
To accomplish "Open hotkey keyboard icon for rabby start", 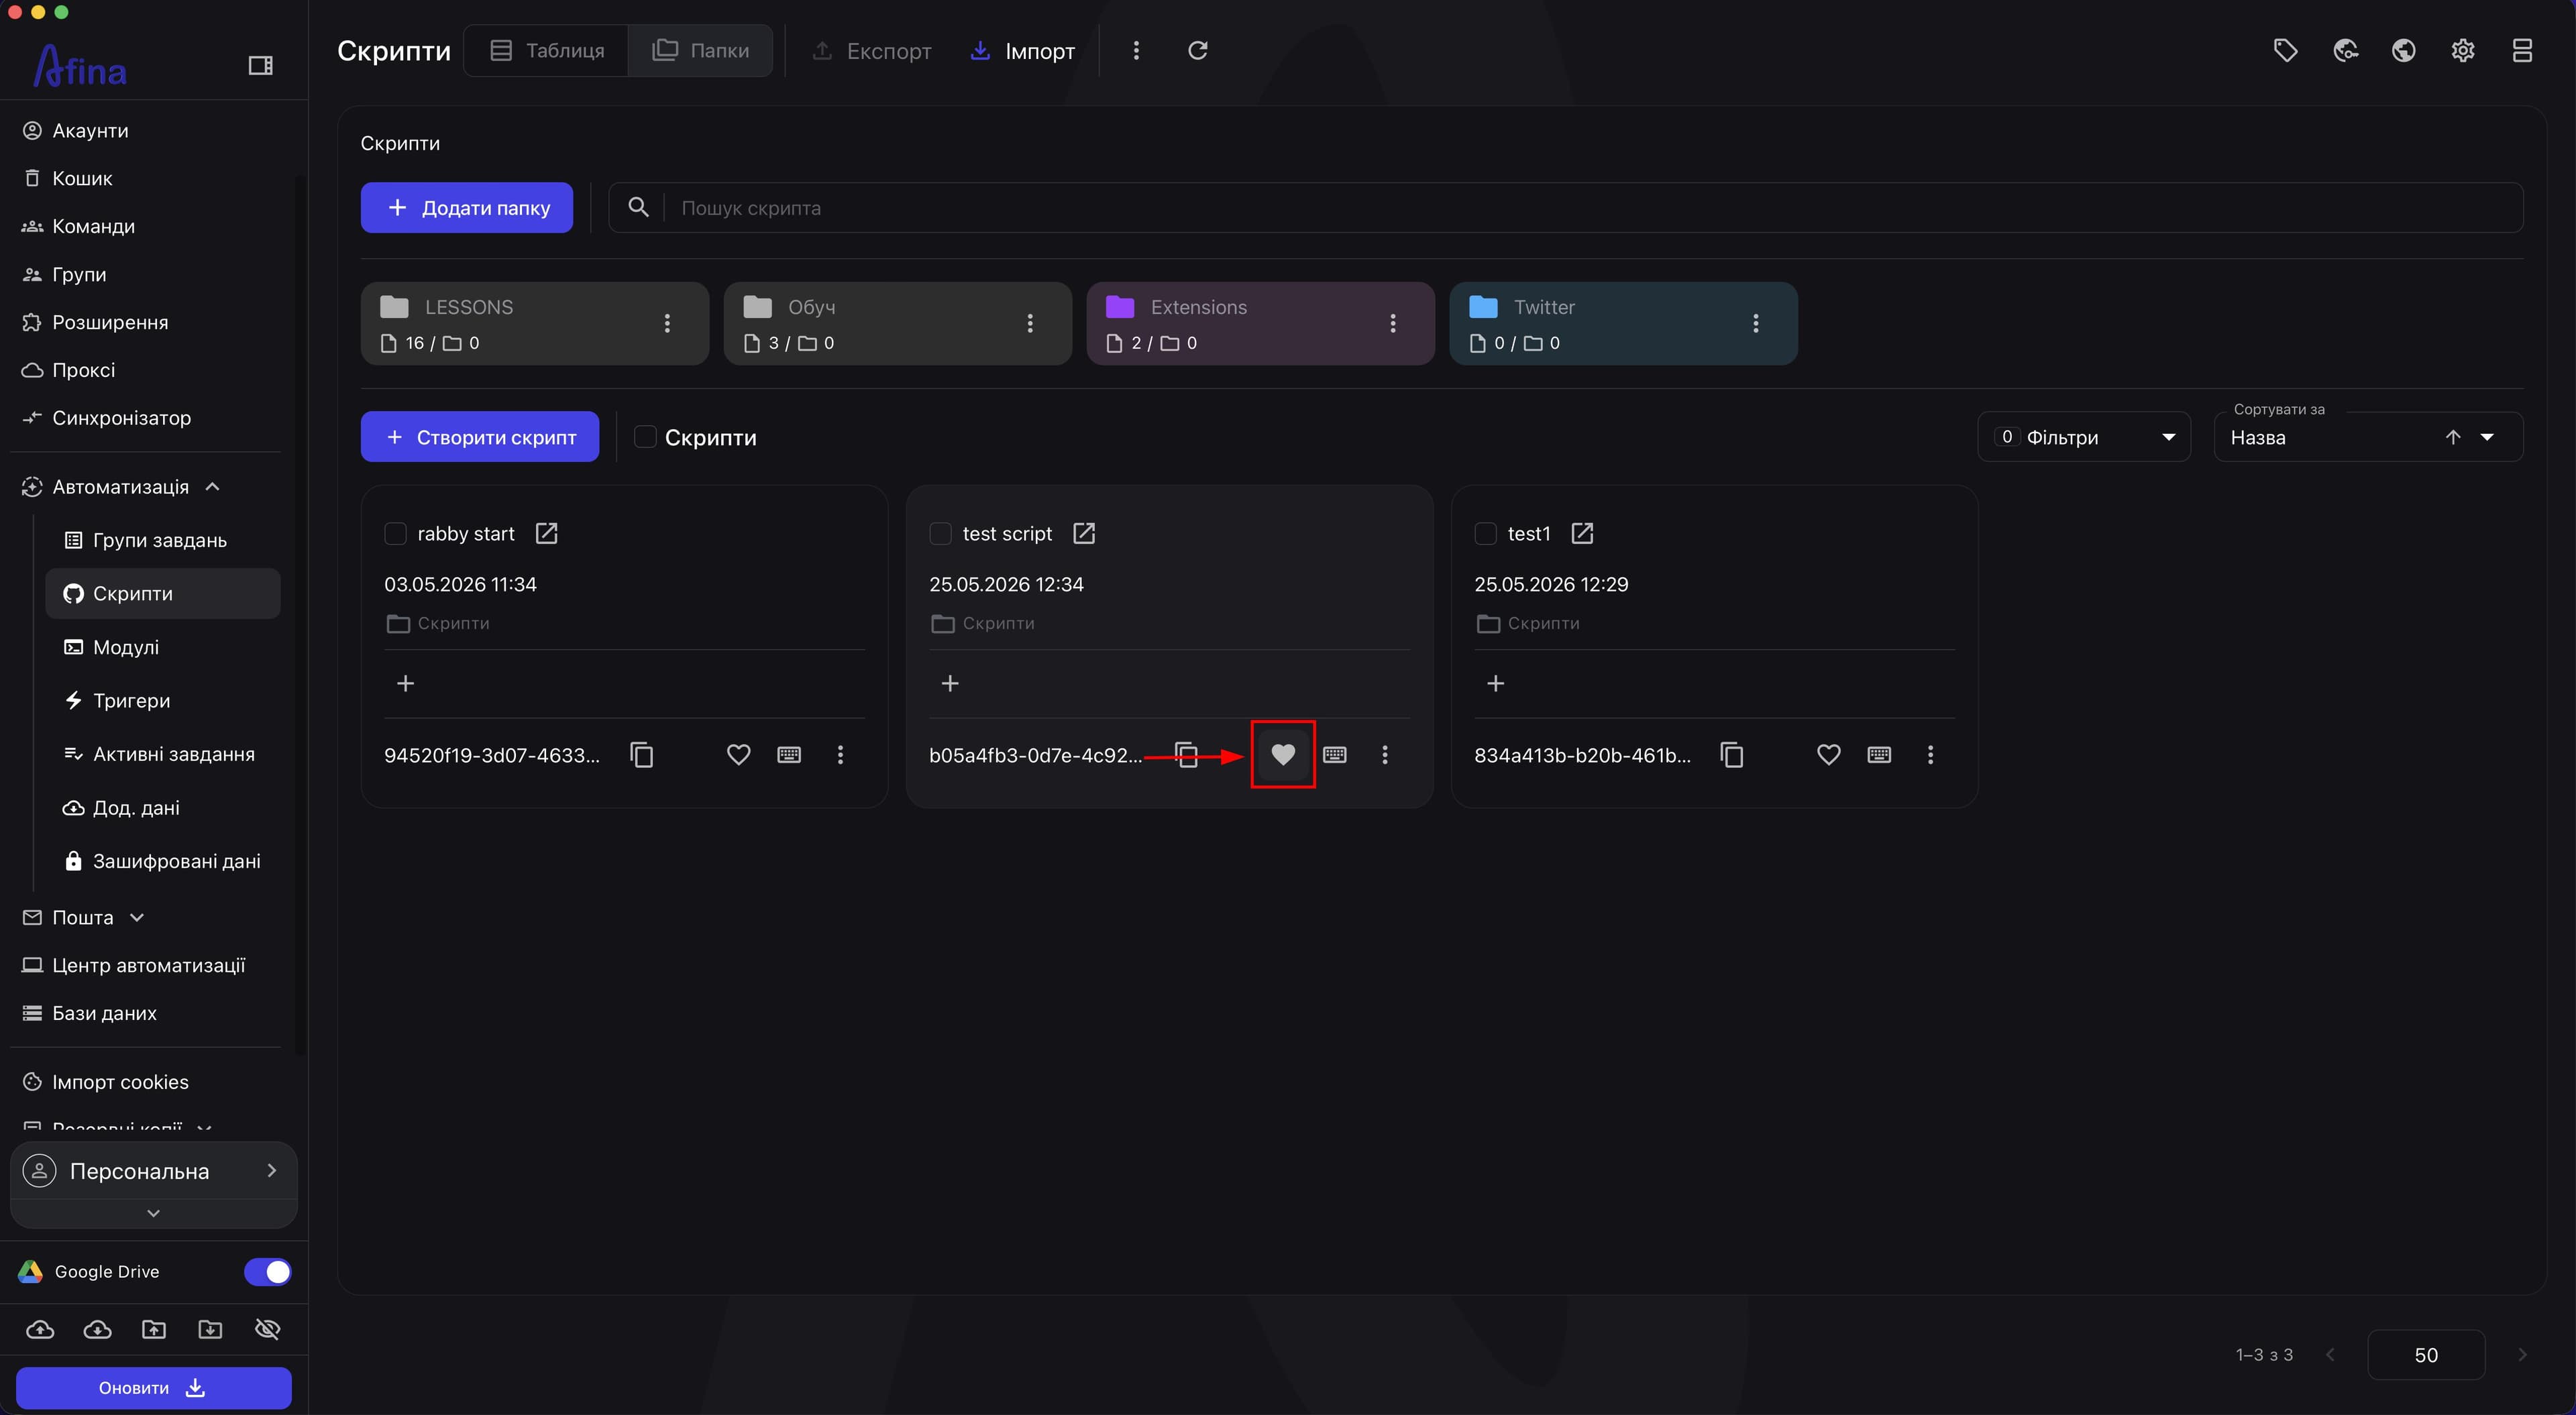I will 789,755.
